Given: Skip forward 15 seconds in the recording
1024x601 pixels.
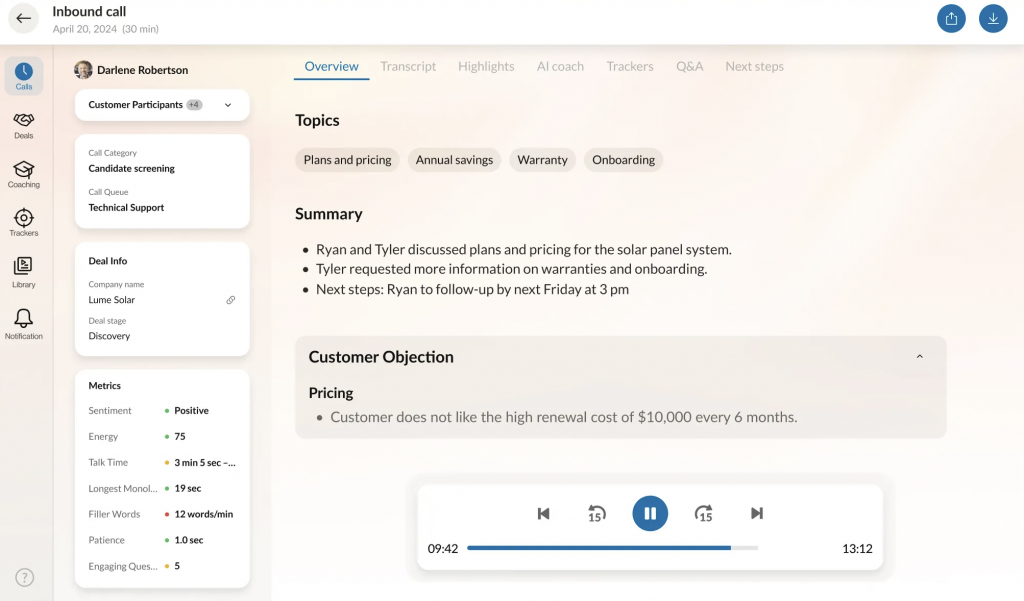Looking at the screenshot, I should [704, 513].
